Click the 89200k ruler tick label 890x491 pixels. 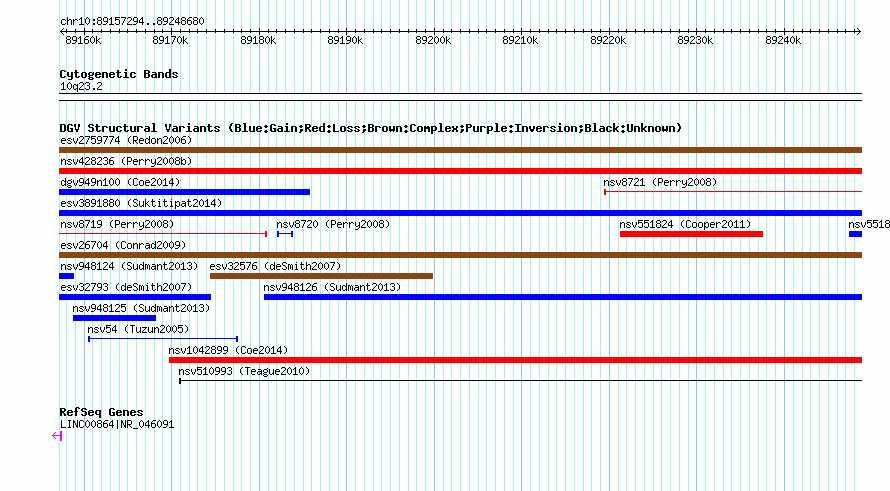(x=433, y=40)
